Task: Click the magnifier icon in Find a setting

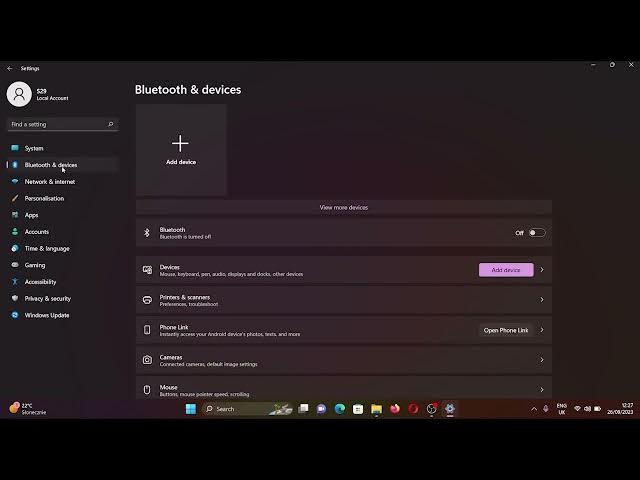Action: click(x=111, y=124)
